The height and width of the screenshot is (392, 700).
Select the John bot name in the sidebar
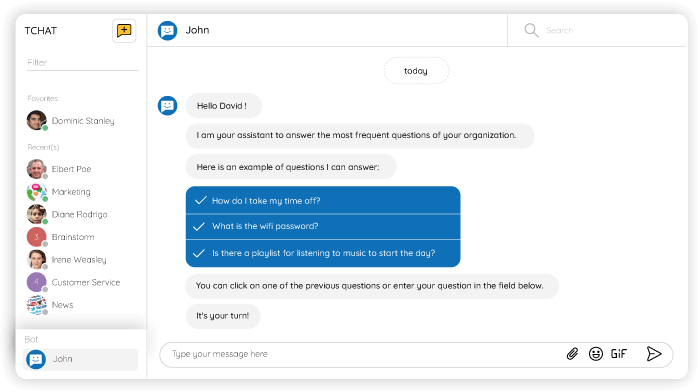click(62, 359)
